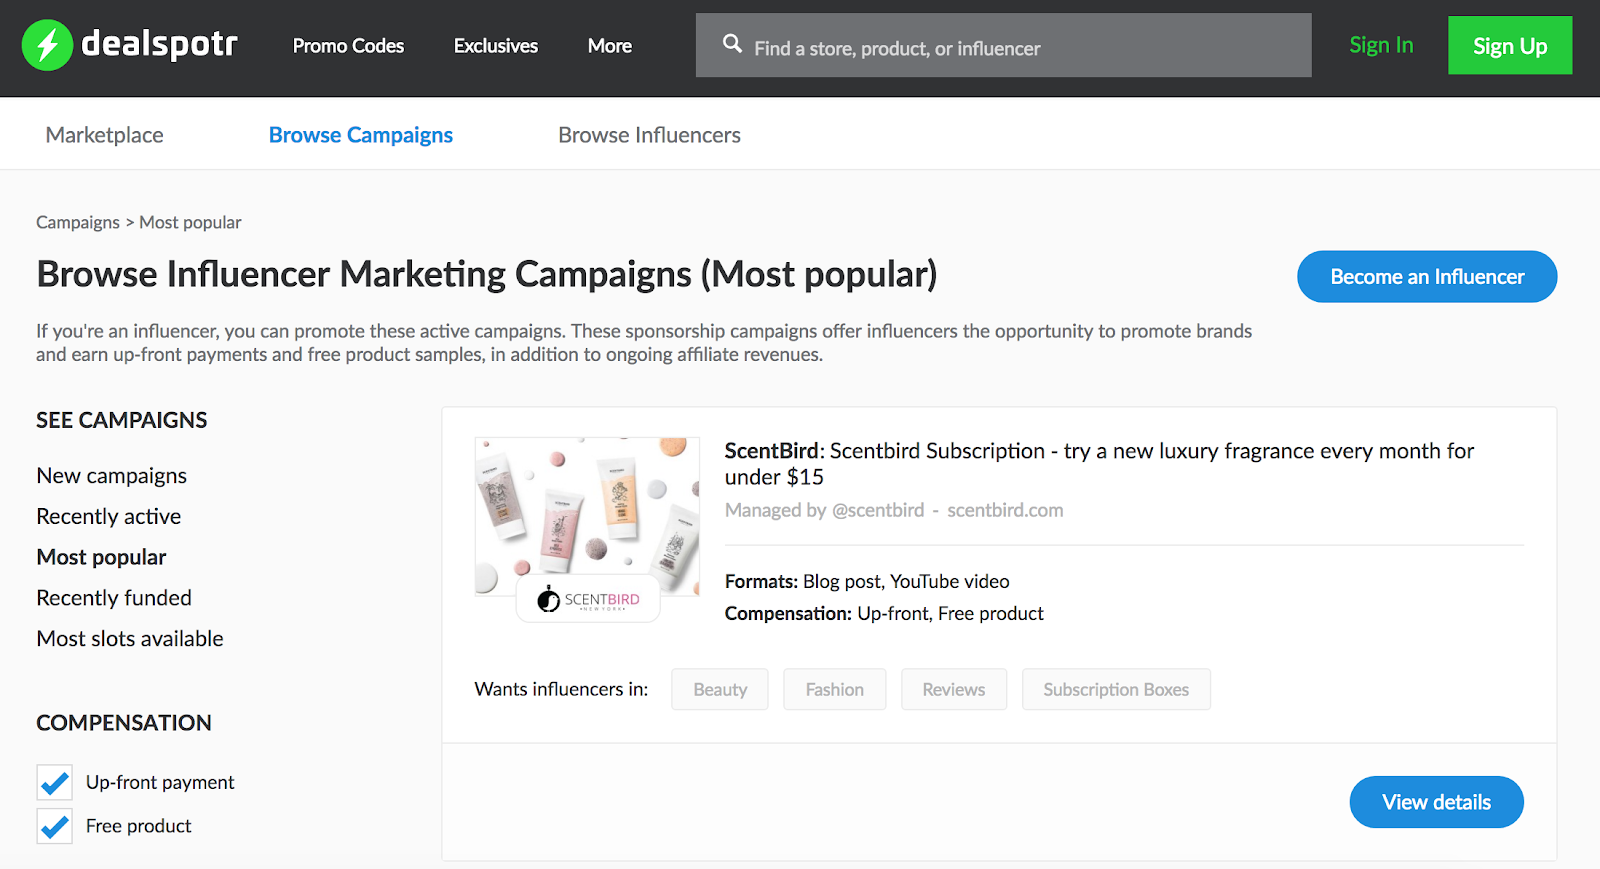Click the @scentbird manager link
The image size is (1600, 869).
click(x=878, y=510)
